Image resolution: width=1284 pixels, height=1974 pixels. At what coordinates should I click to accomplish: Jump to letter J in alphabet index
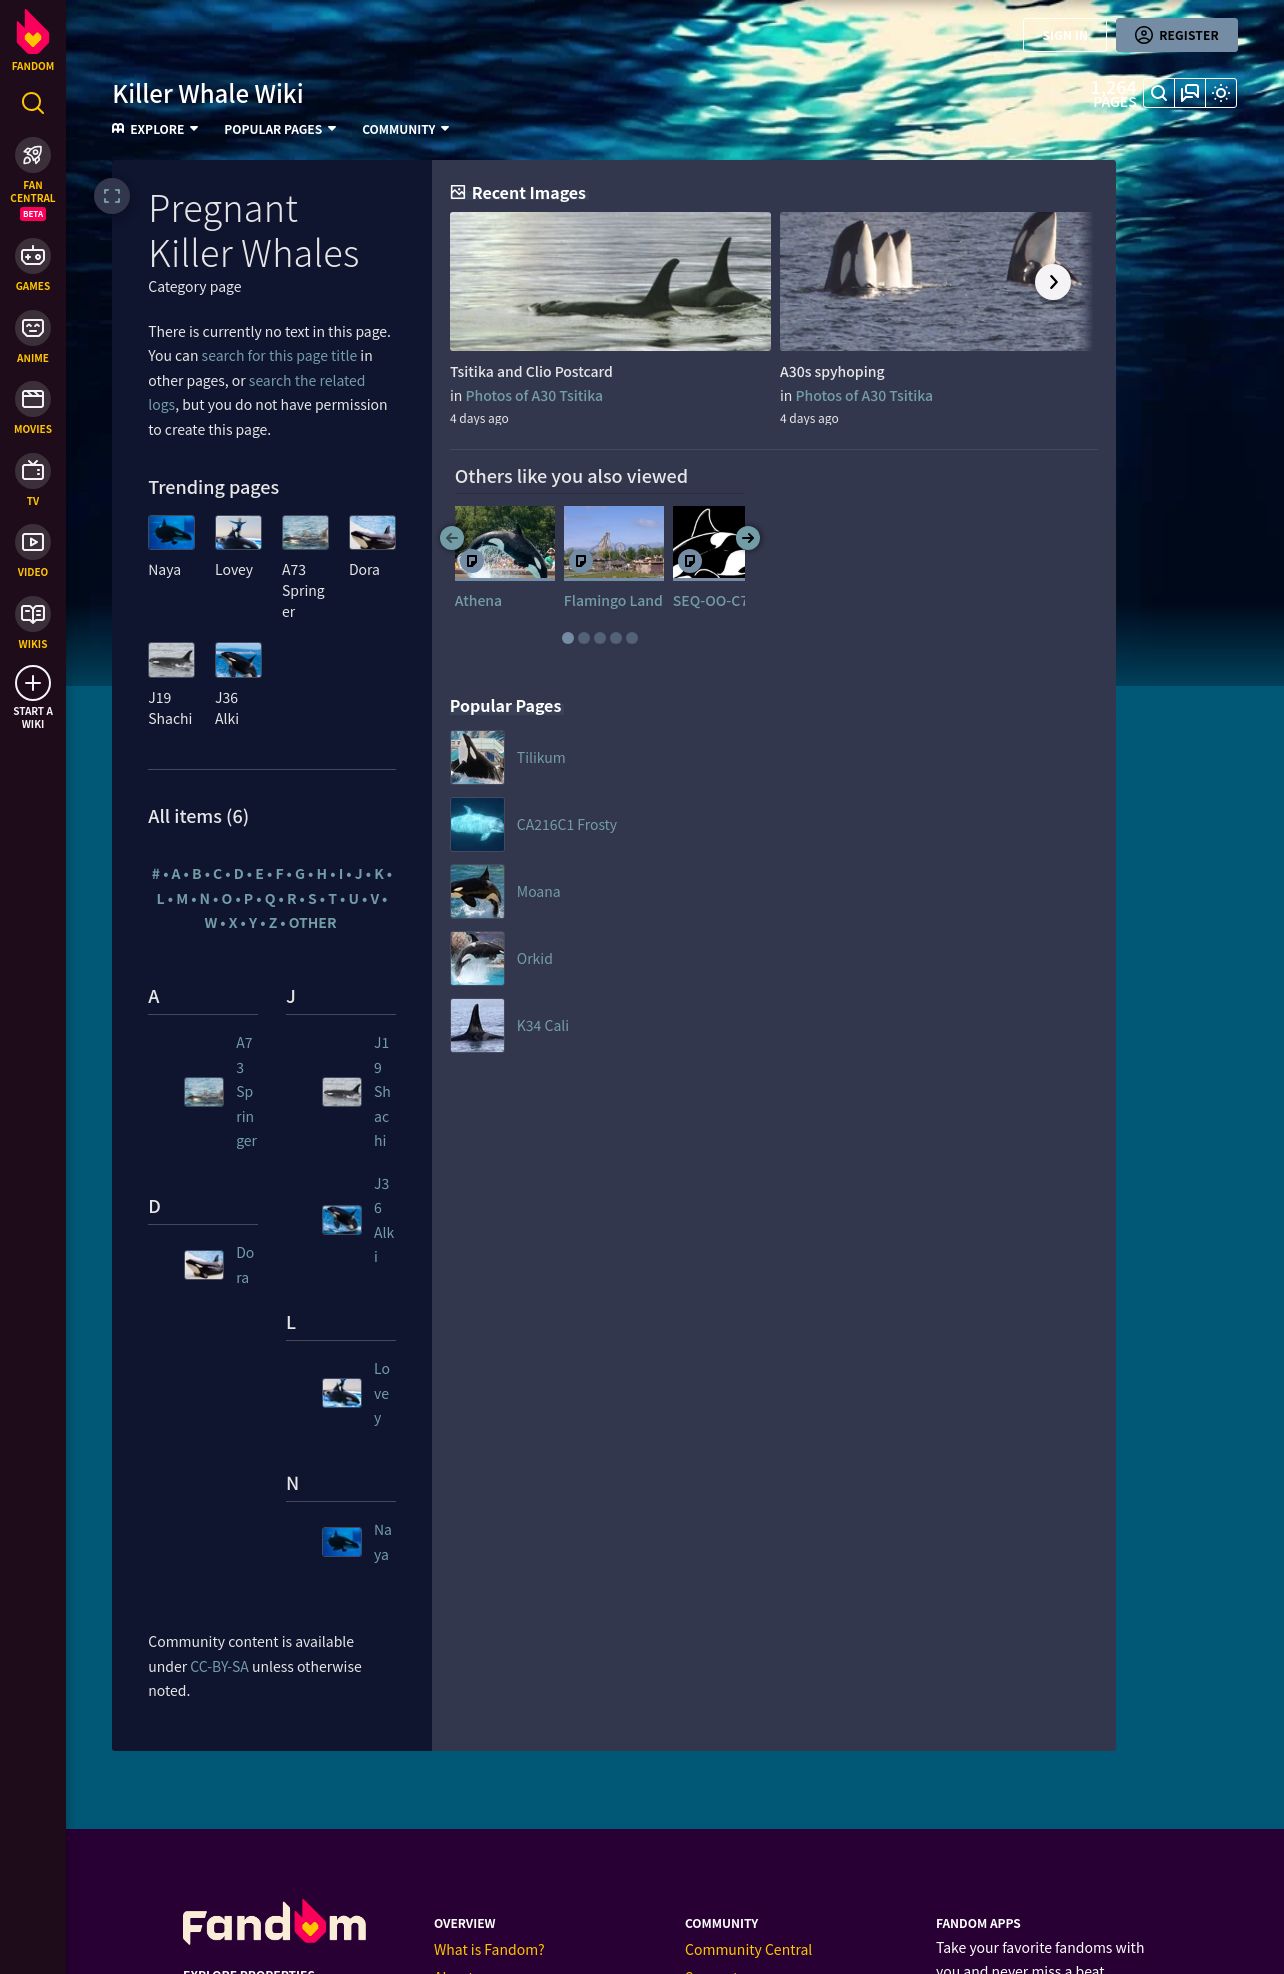pos(359,874)
